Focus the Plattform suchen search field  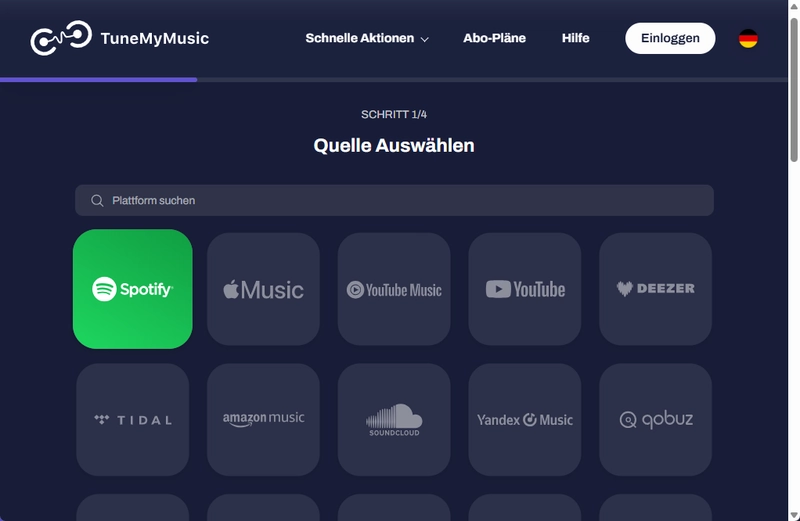[394, 200]
